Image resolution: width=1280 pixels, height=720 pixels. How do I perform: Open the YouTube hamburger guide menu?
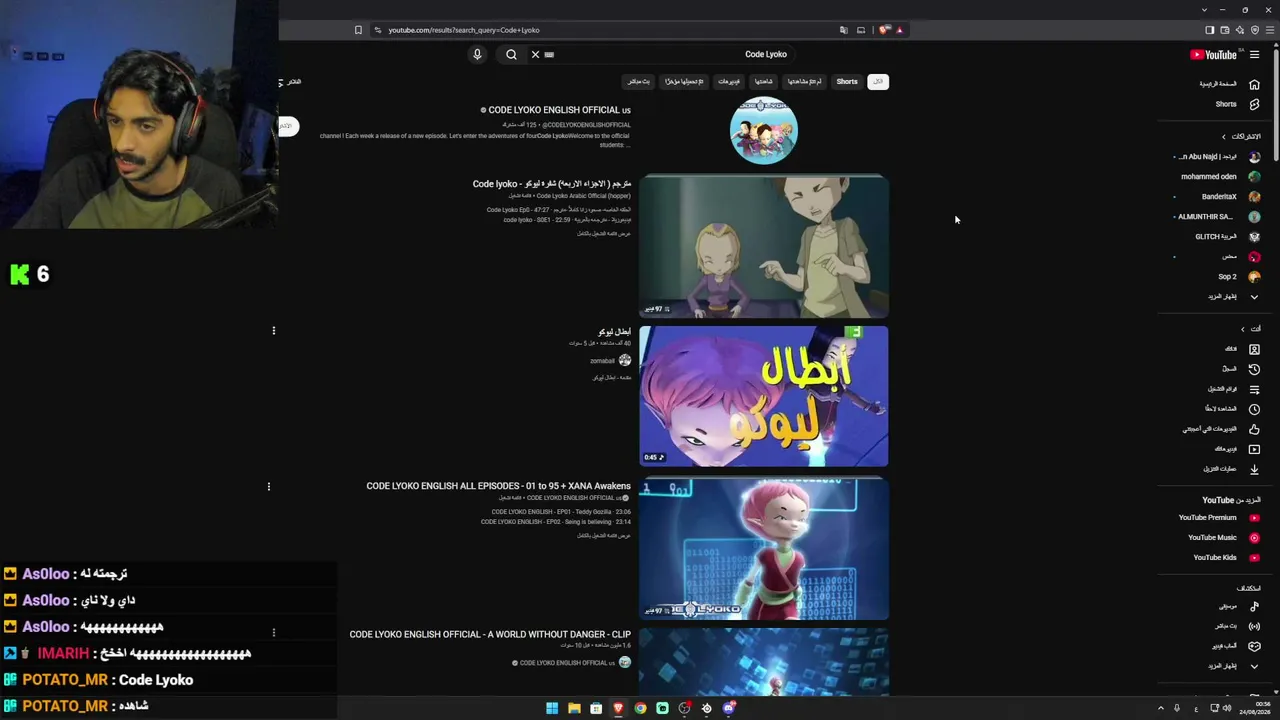(1254, 55)
